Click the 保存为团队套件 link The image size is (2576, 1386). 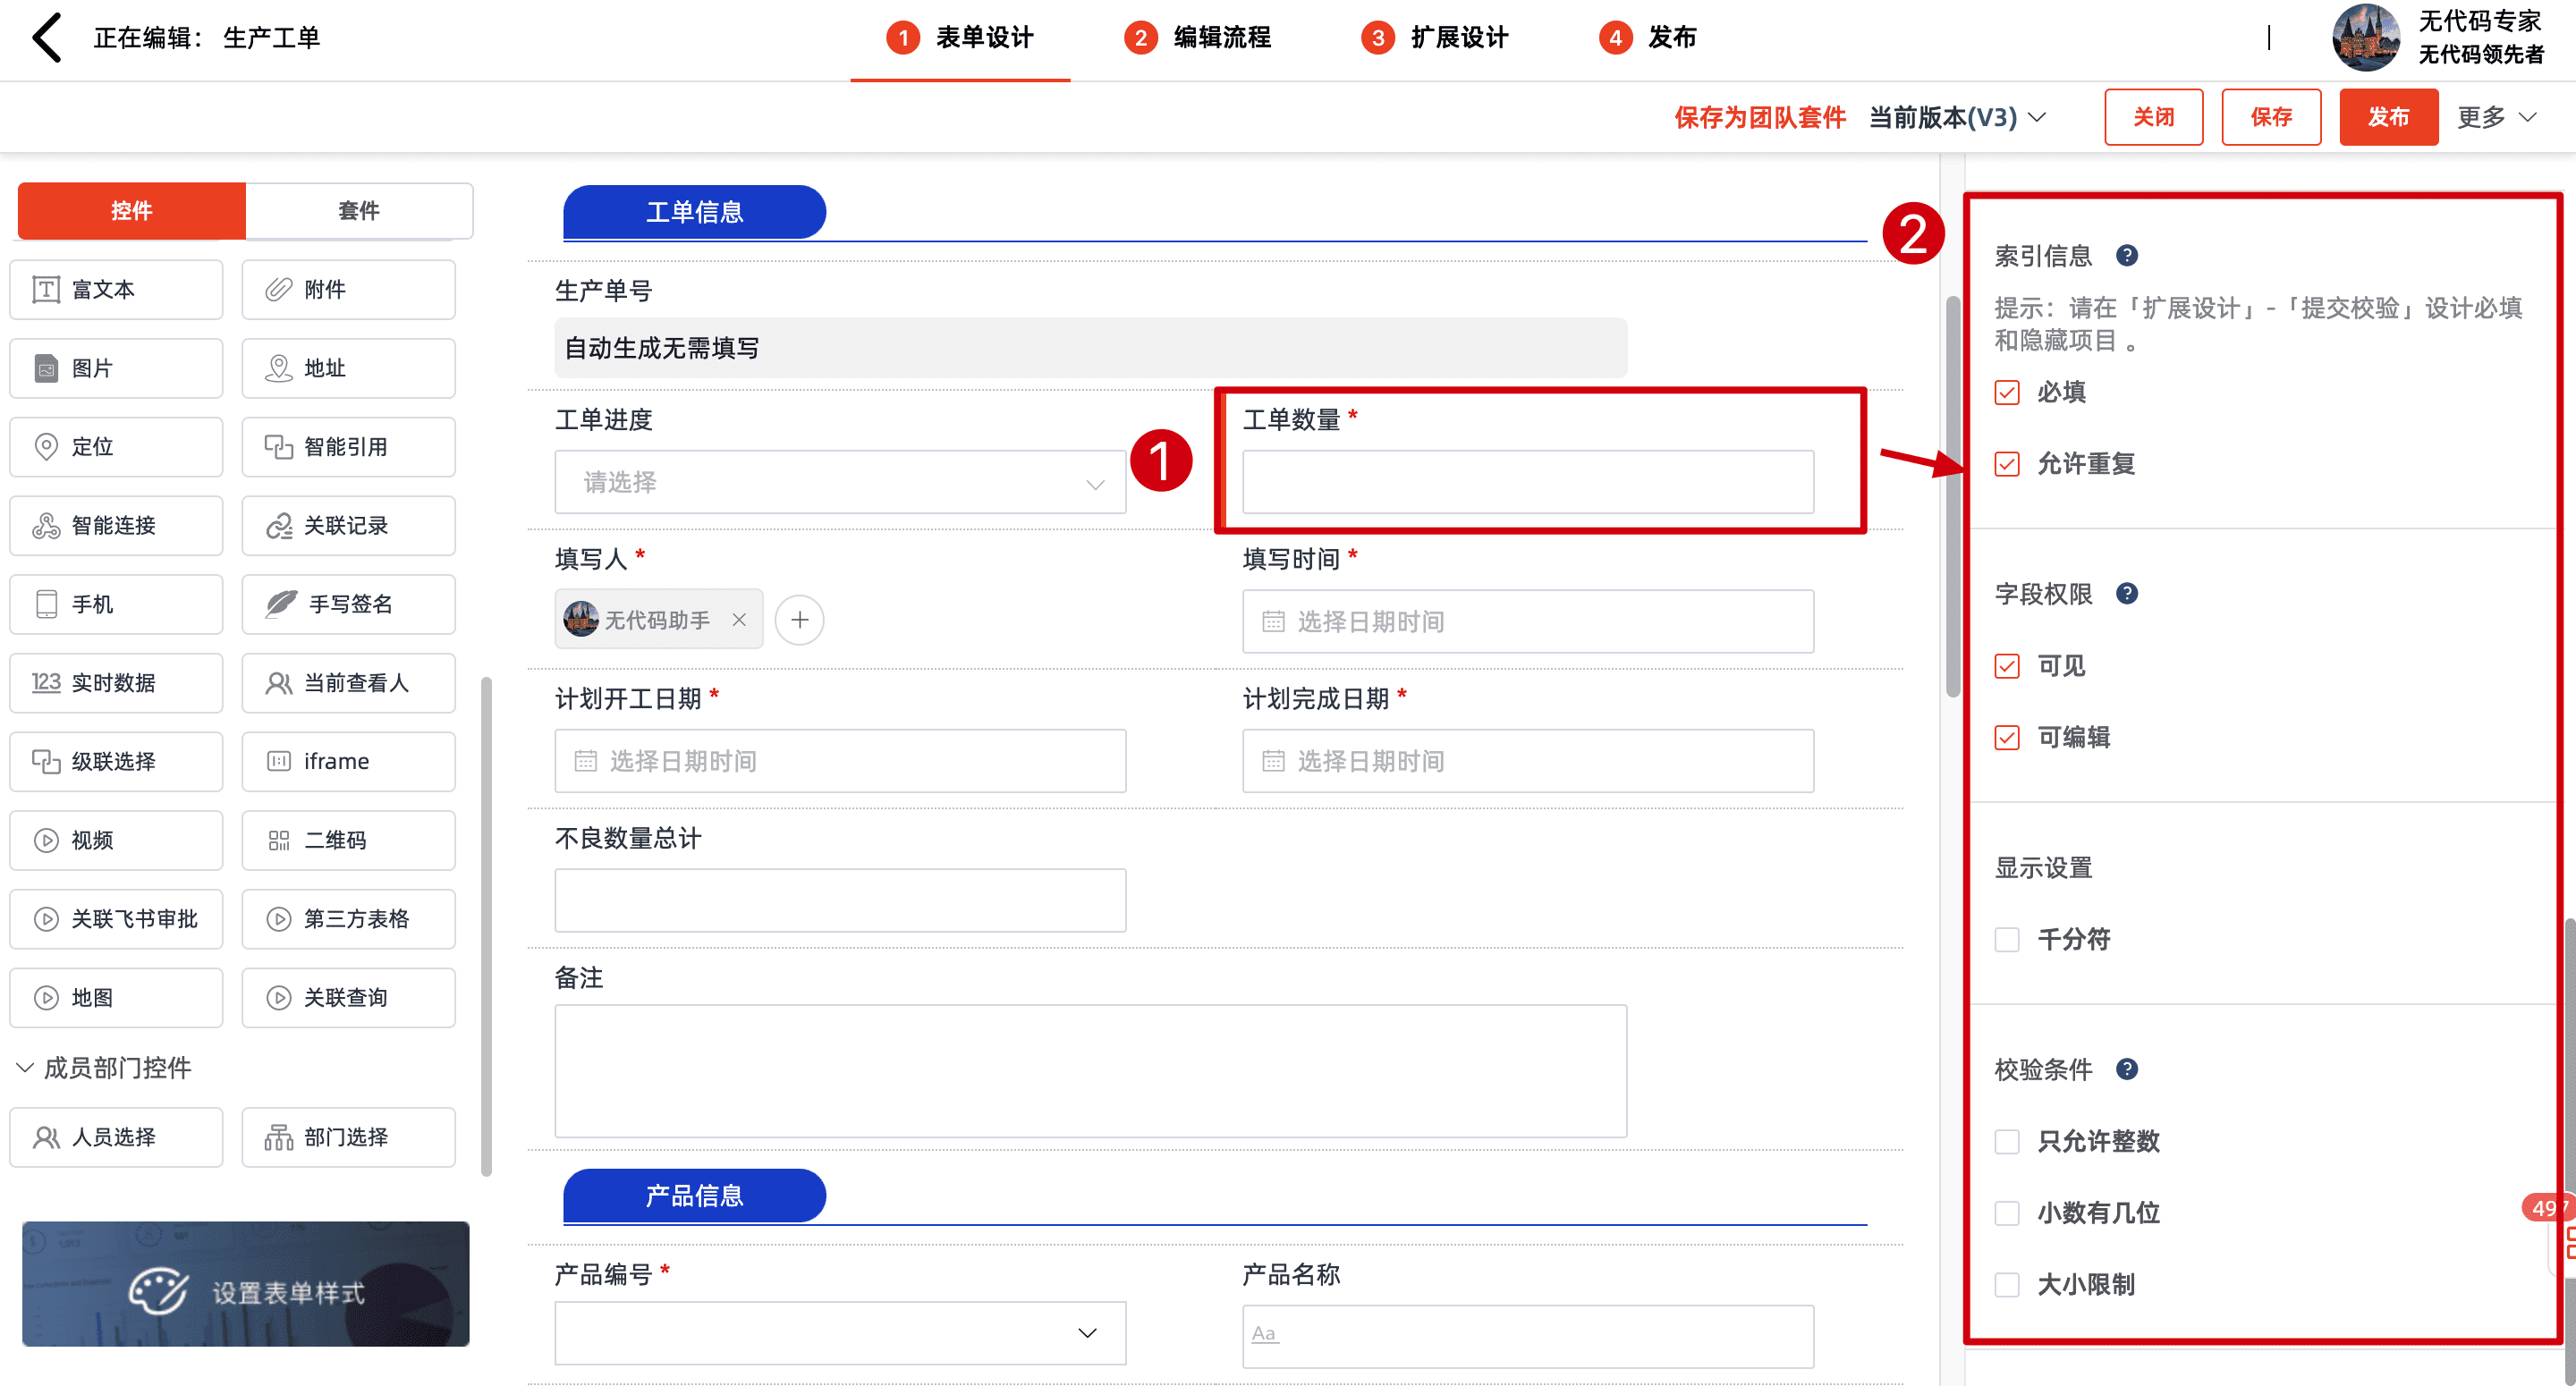(x=1759, y=117)
